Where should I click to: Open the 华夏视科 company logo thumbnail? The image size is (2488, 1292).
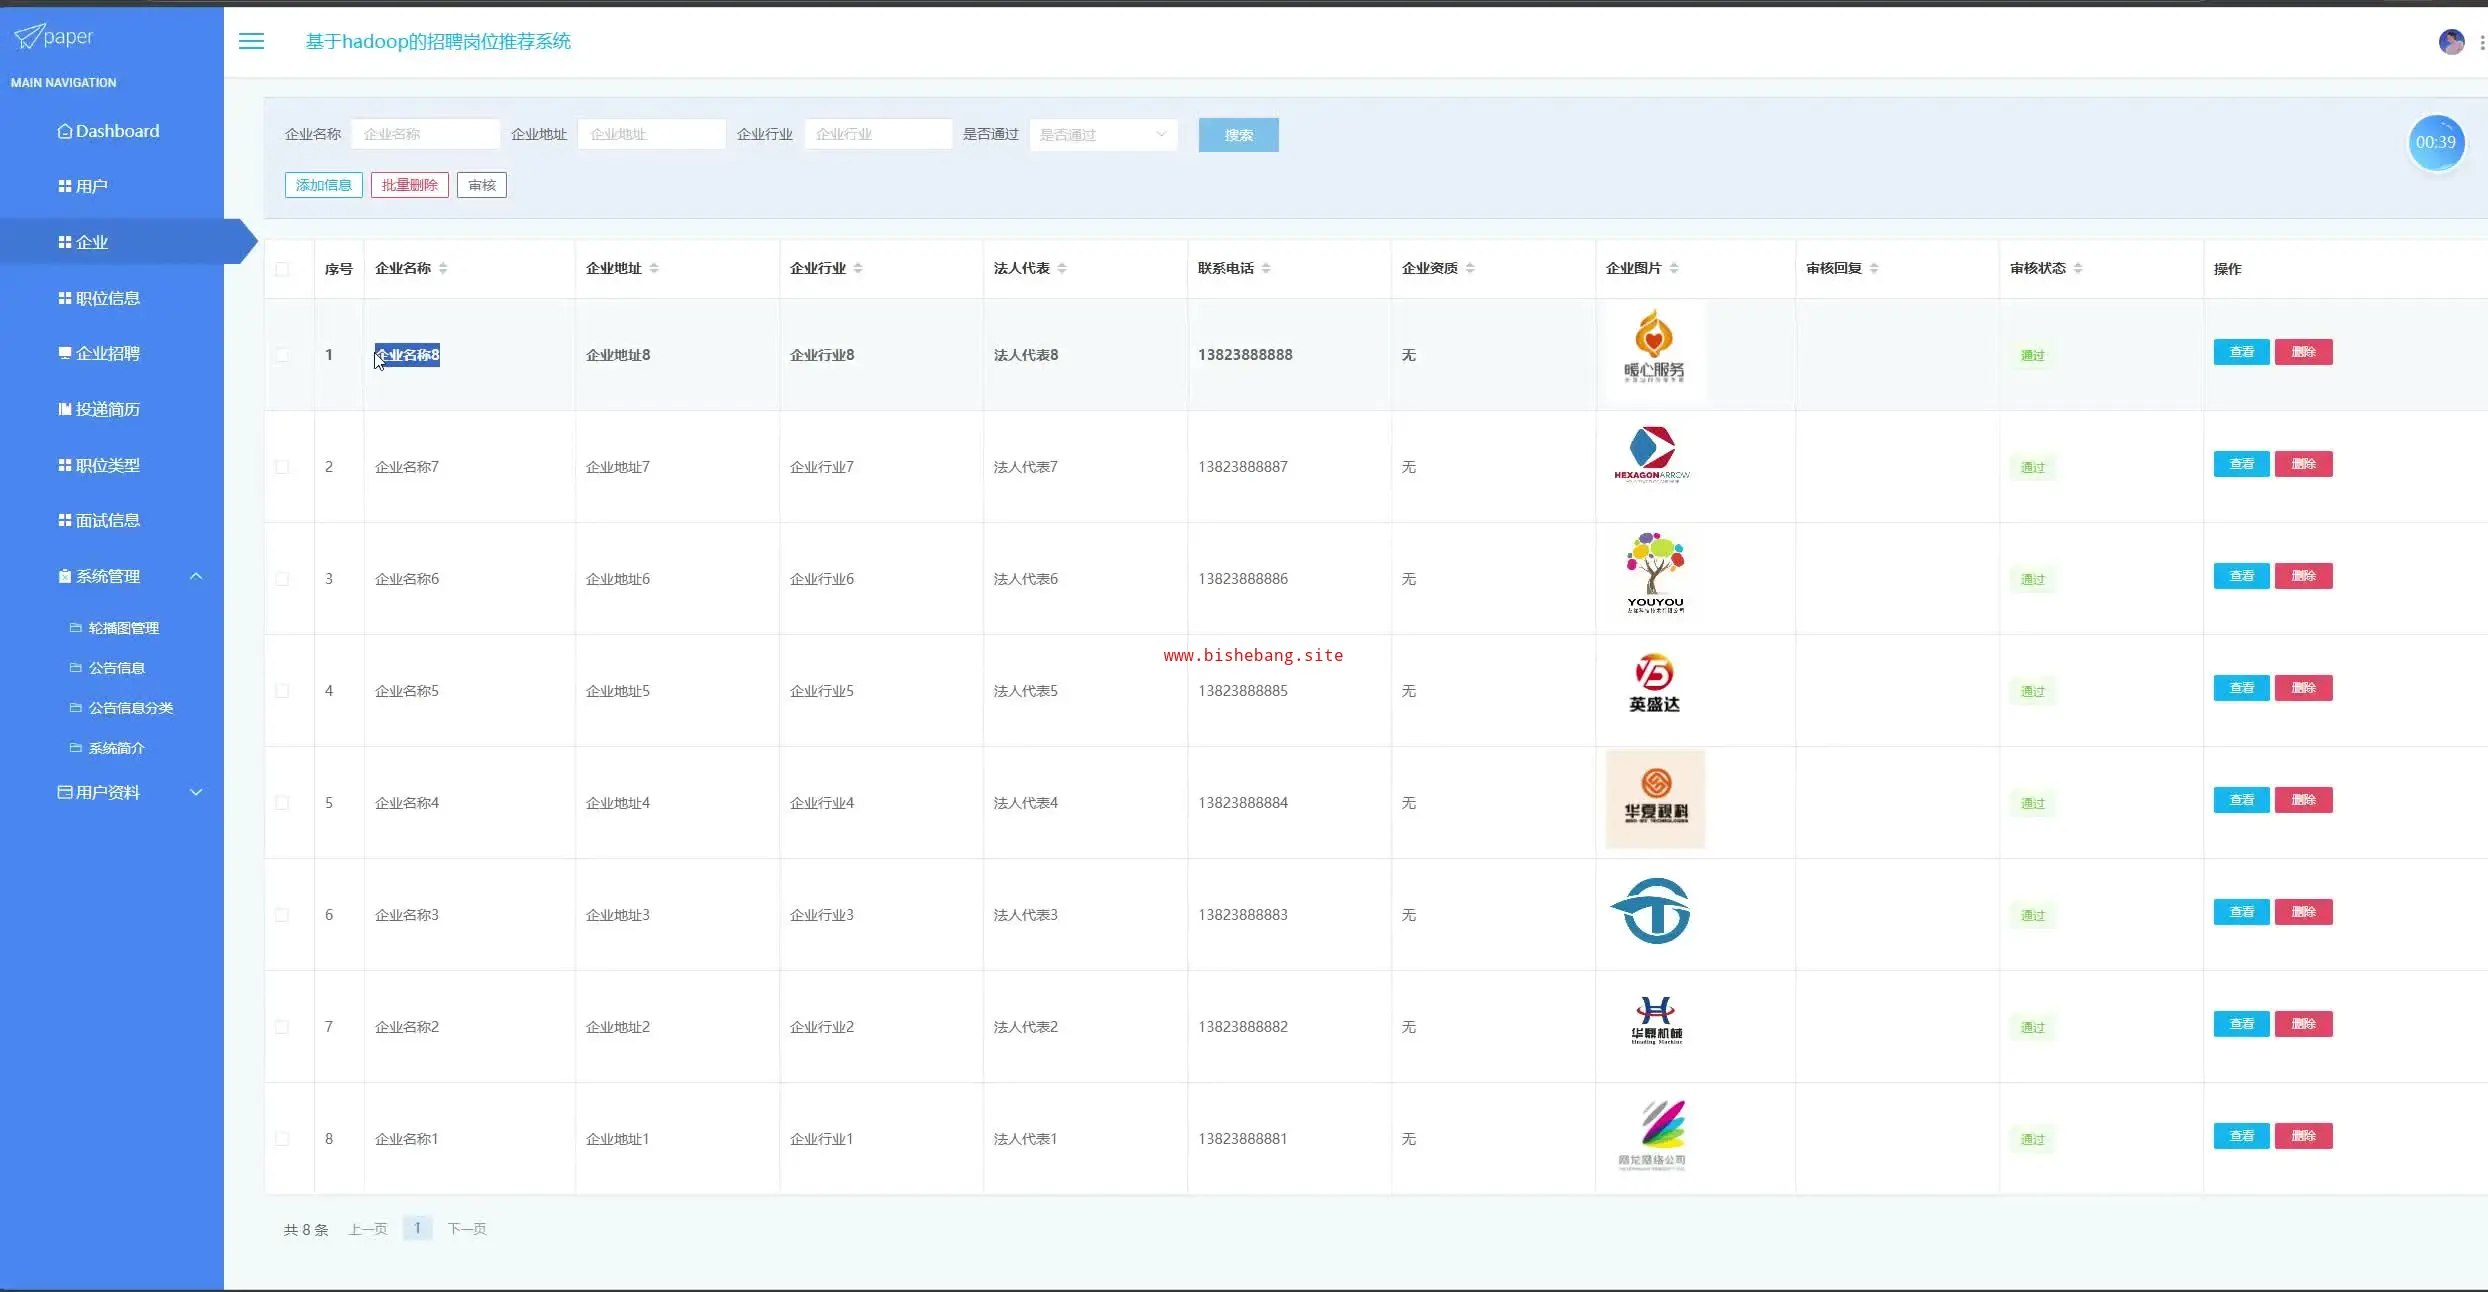point(1655,799)
